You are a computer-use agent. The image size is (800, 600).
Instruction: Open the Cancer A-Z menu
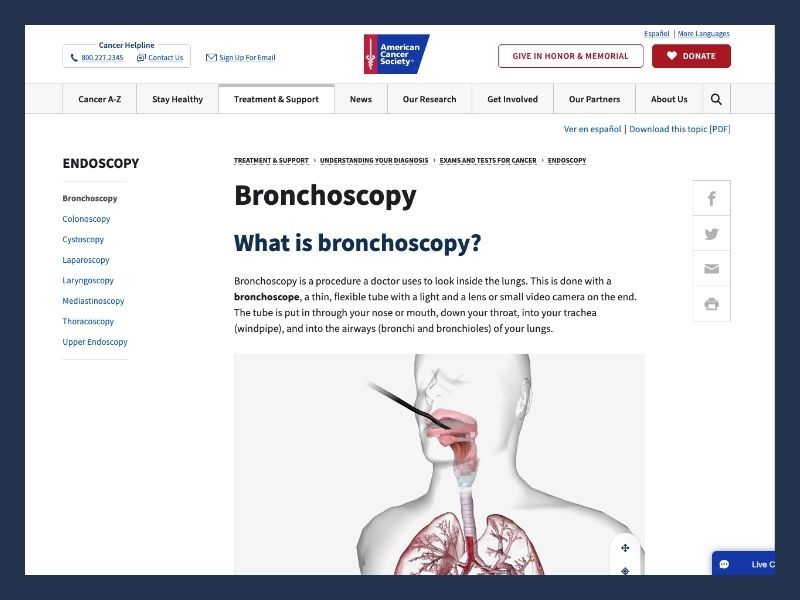99,99
